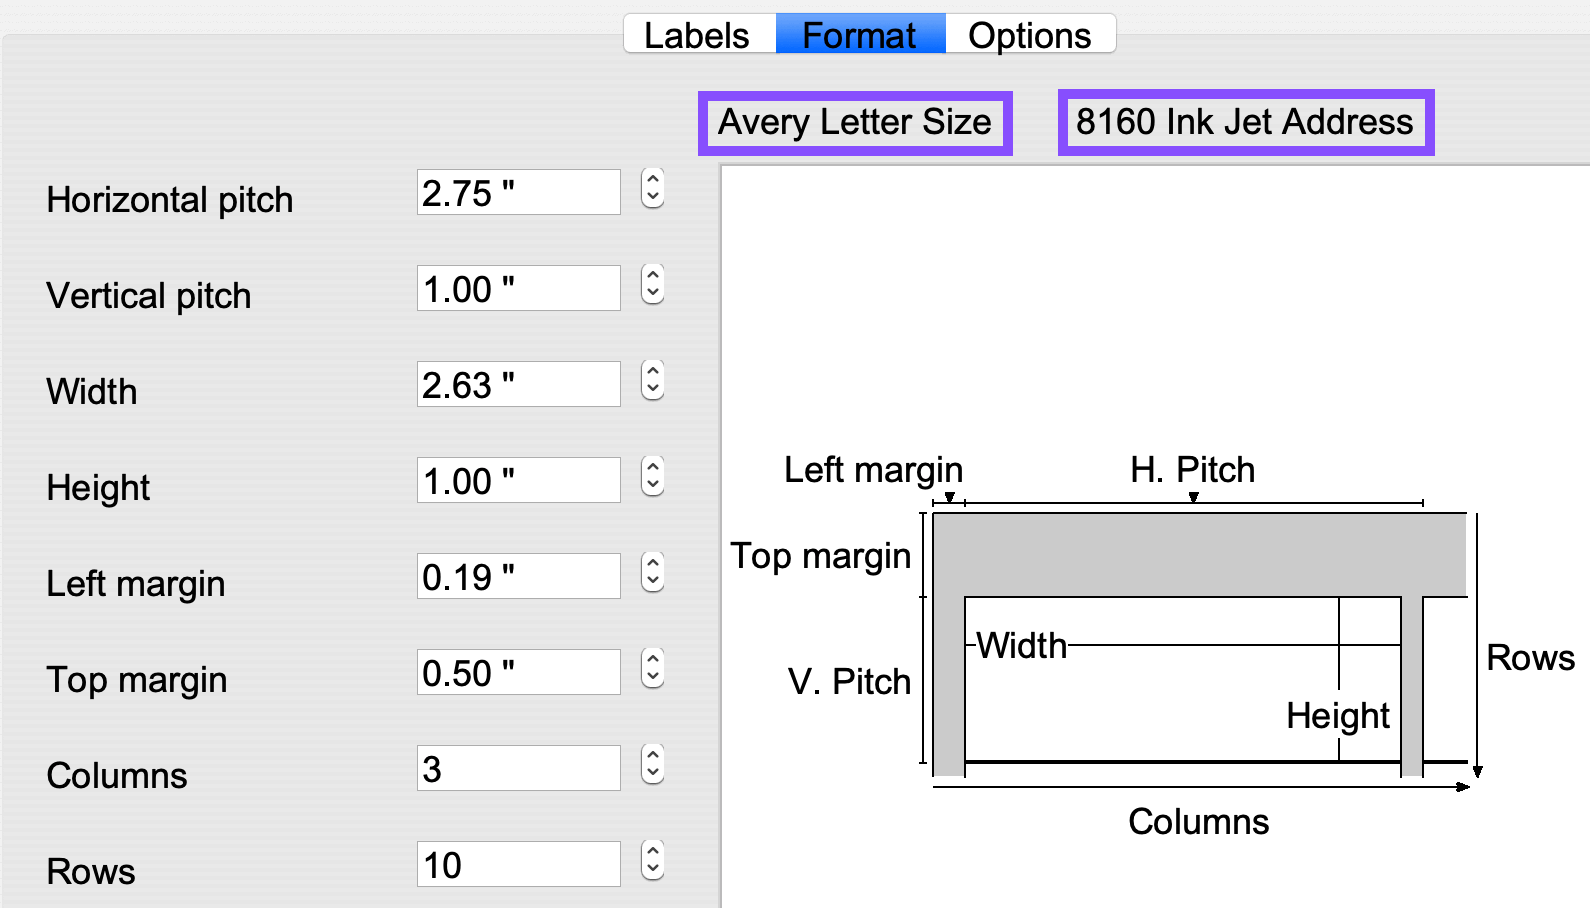Viewport: 1590px width, 908px height.
Task: Adjust the Vertical pitch stepper
Action: pos(653,284)
